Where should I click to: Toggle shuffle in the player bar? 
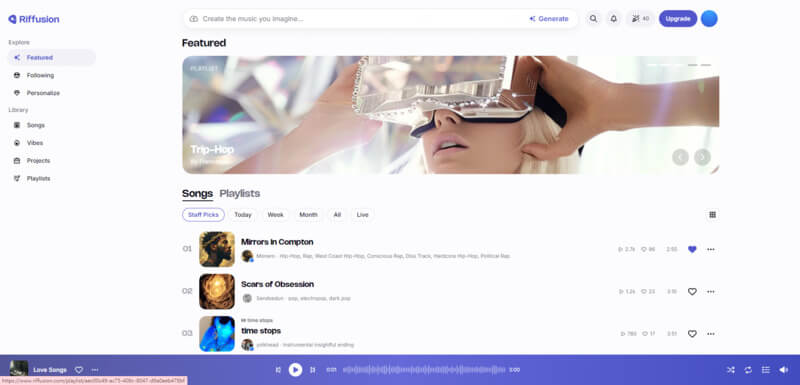pyautogui.click(x=731, y=370)
